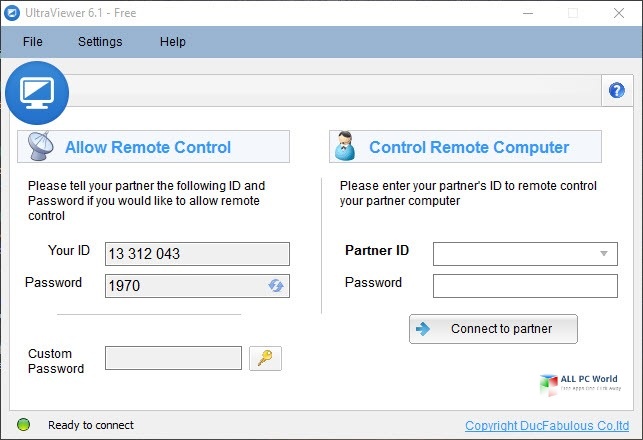Viewport: 643px width, 440px height.
Task: Click the Control Remote Computer heading
Action: tap(469, 147)
